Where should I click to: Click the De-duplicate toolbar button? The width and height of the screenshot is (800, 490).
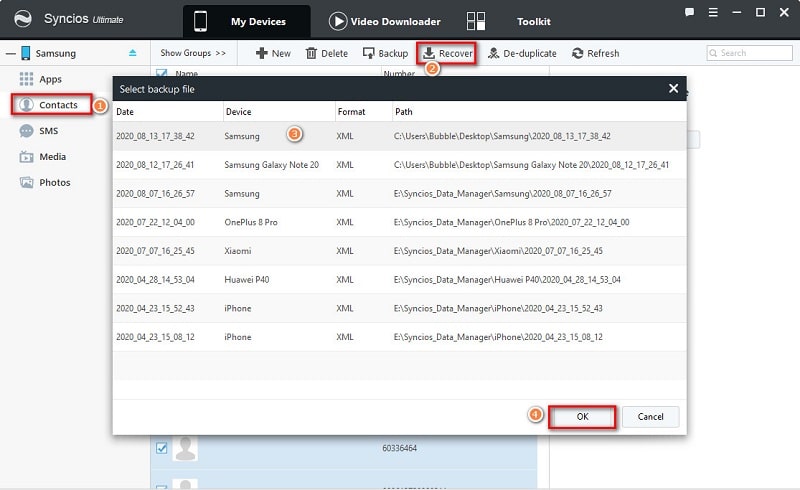[x=522, y=53]
